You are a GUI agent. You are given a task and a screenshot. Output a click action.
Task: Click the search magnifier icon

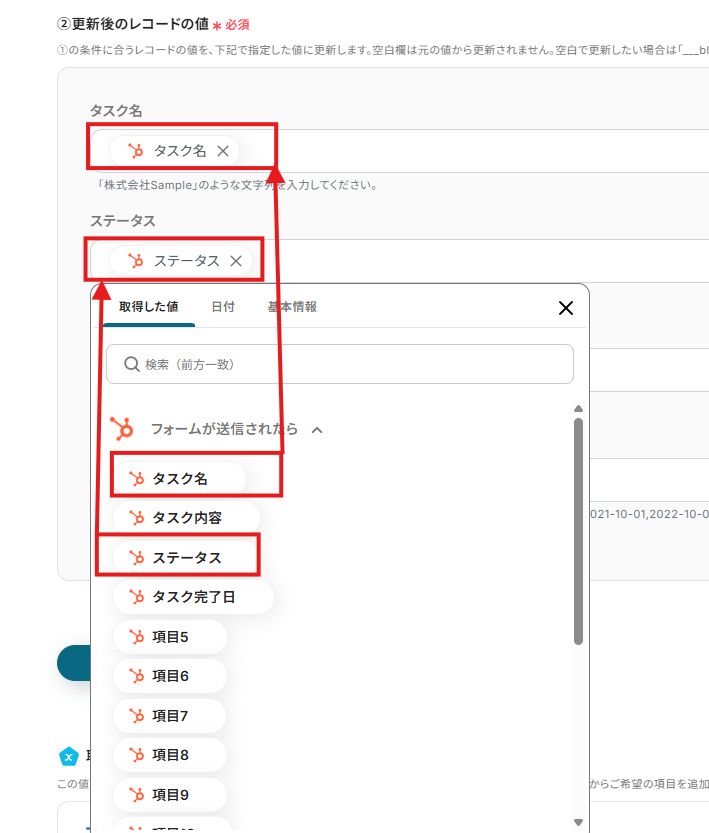pos(132,364)
